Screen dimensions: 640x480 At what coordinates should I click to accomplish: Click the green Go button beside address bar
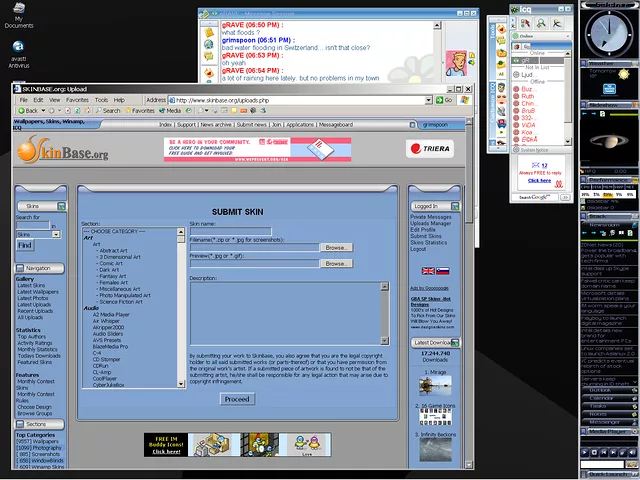444,100
